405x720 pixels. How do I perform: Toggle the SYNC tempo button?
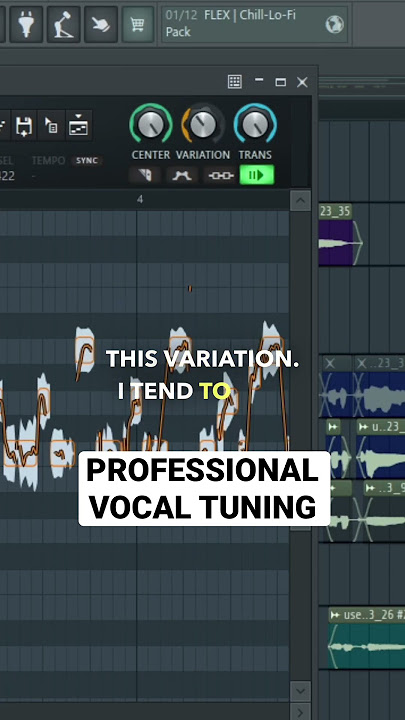[x=87, y=161]
